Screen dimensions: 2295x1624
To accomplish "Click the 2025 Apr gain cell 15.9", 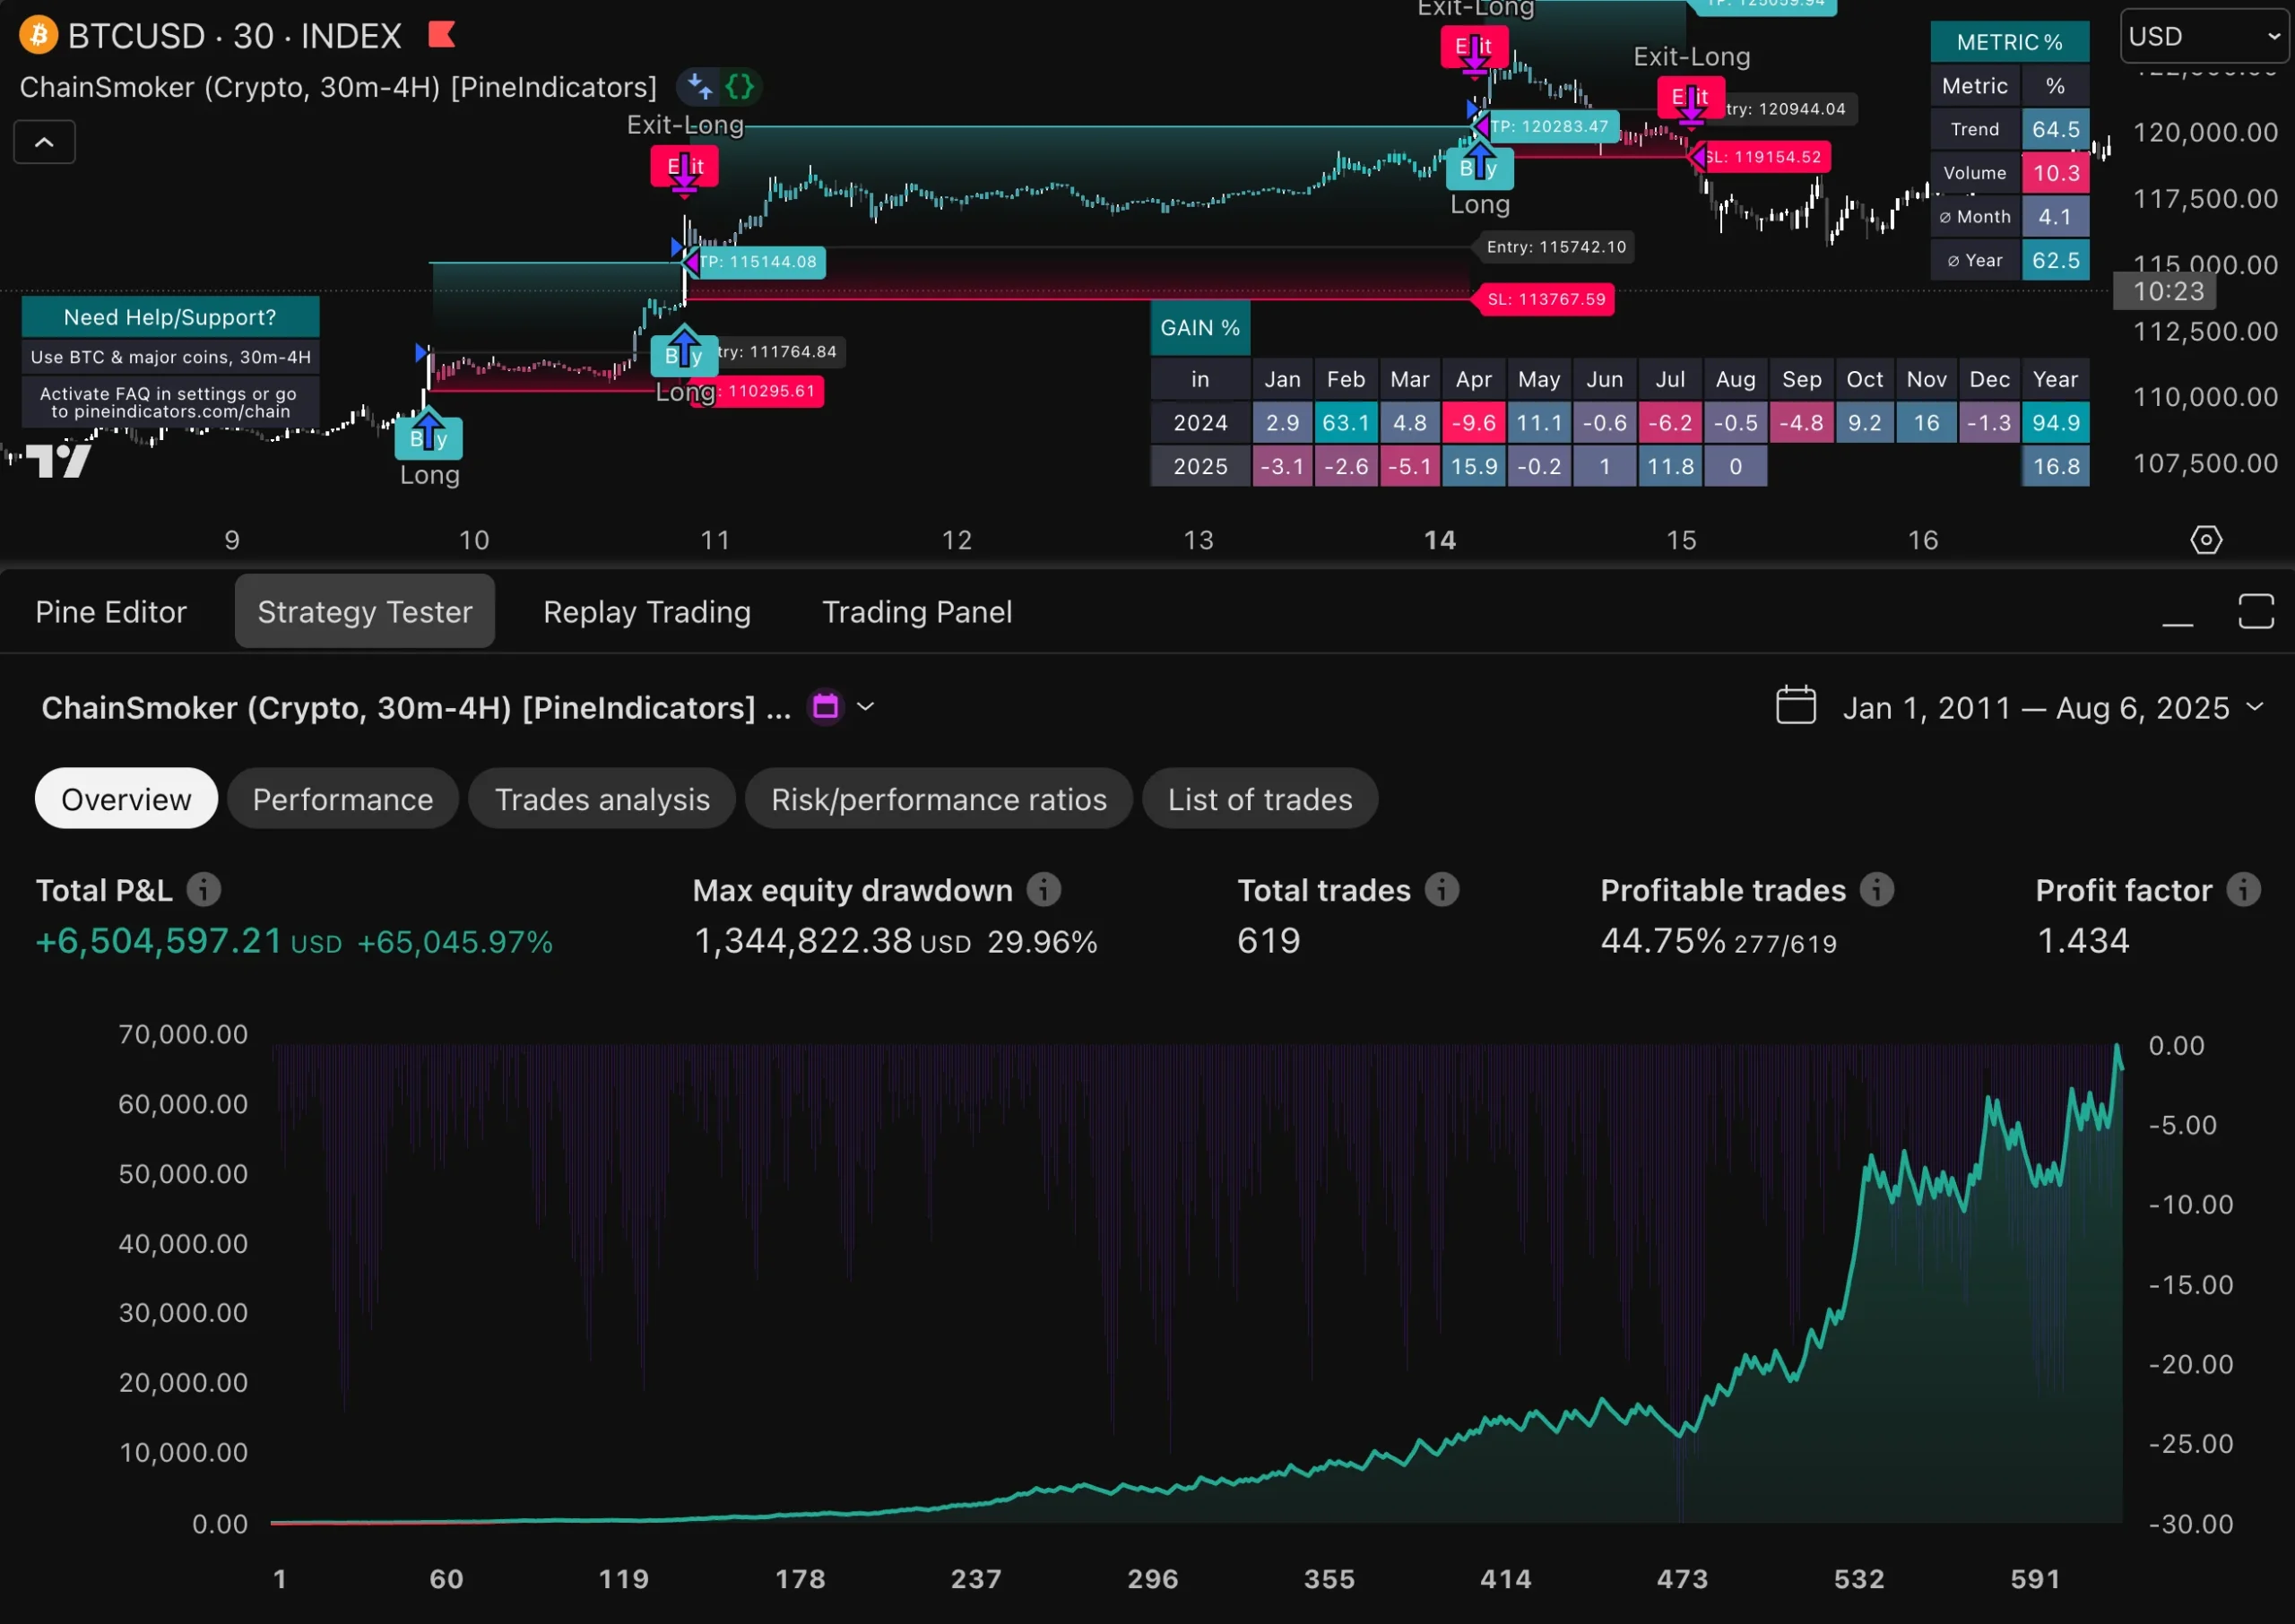I will (x=1473, y=466).
